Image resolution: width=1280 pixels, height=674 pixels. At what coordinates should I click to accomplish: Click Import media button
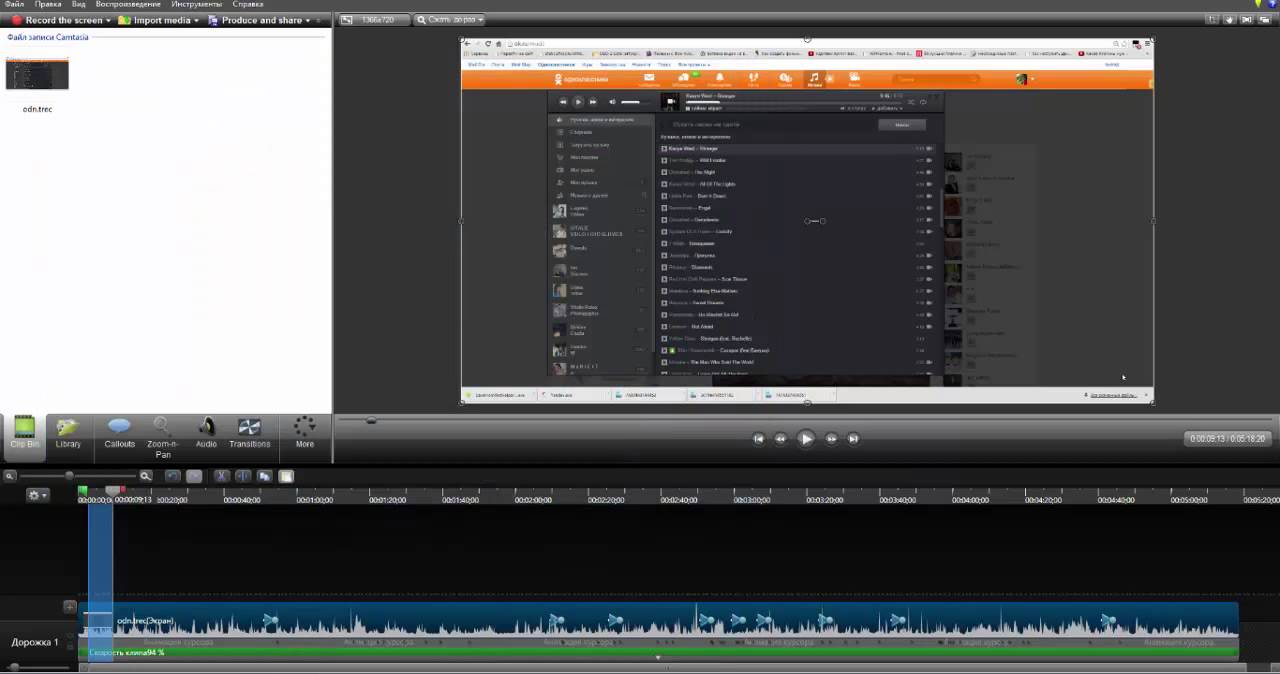tap(153, 20)
